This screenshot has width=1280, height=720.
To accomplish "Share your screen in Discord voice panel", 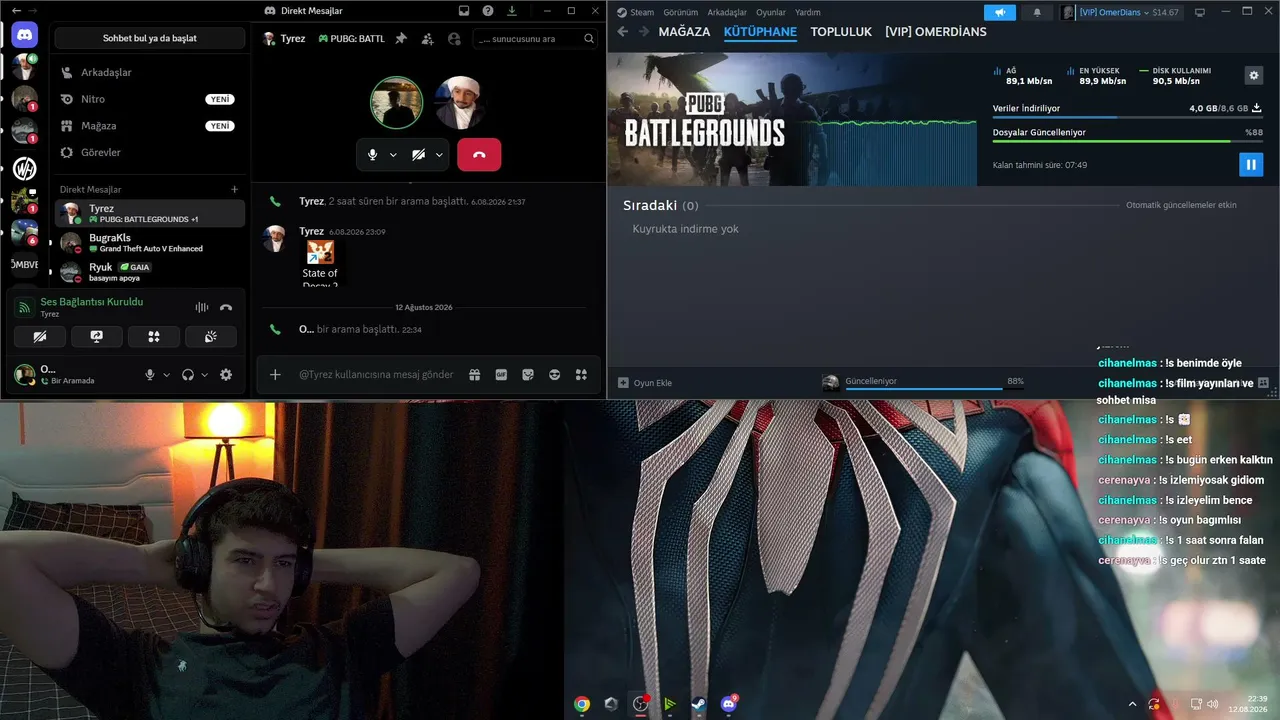I will pyautogui.click(x=96, y=337).
